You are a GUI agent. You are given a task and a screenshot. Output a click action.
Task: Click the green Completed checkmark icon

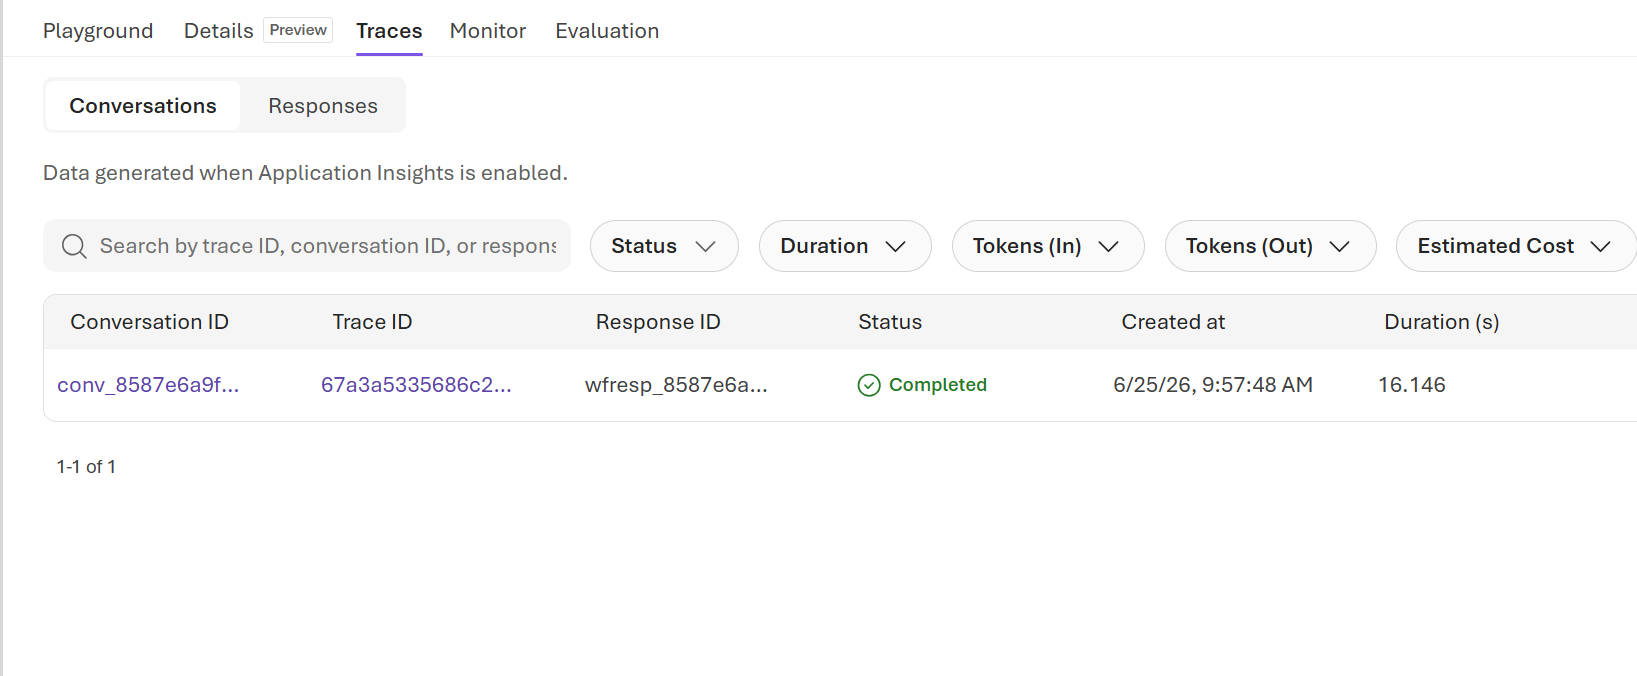(869, 385)
